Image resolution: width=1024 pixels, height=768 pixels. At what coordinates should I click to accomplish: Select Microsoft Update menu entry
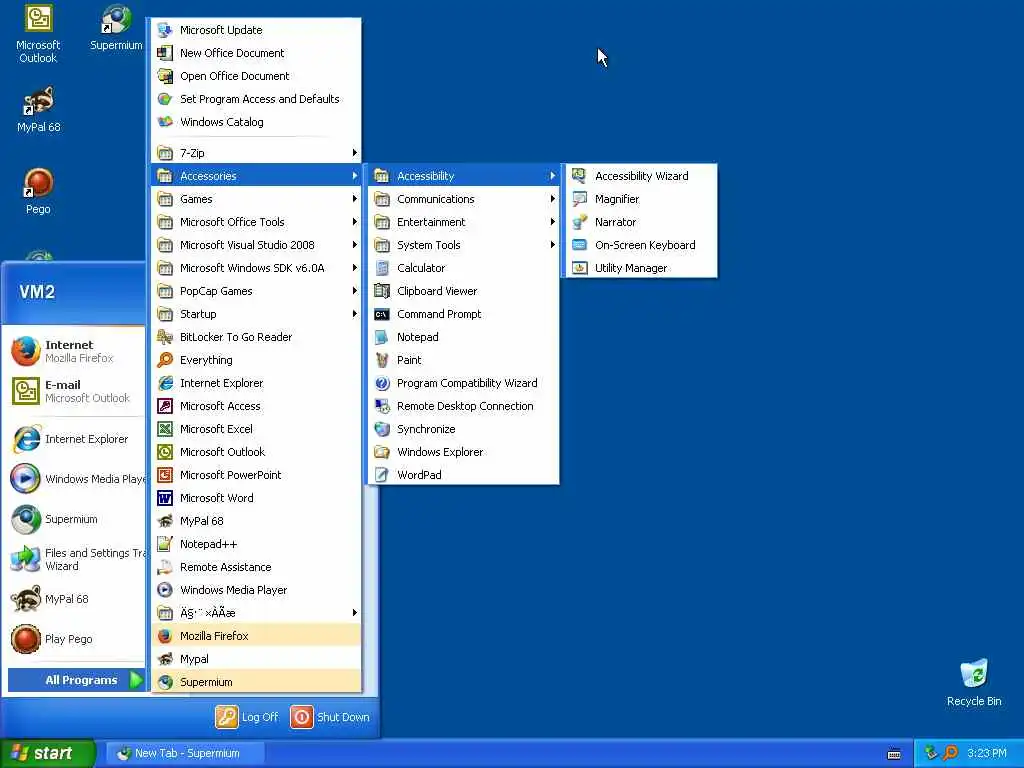coord(256,30)
